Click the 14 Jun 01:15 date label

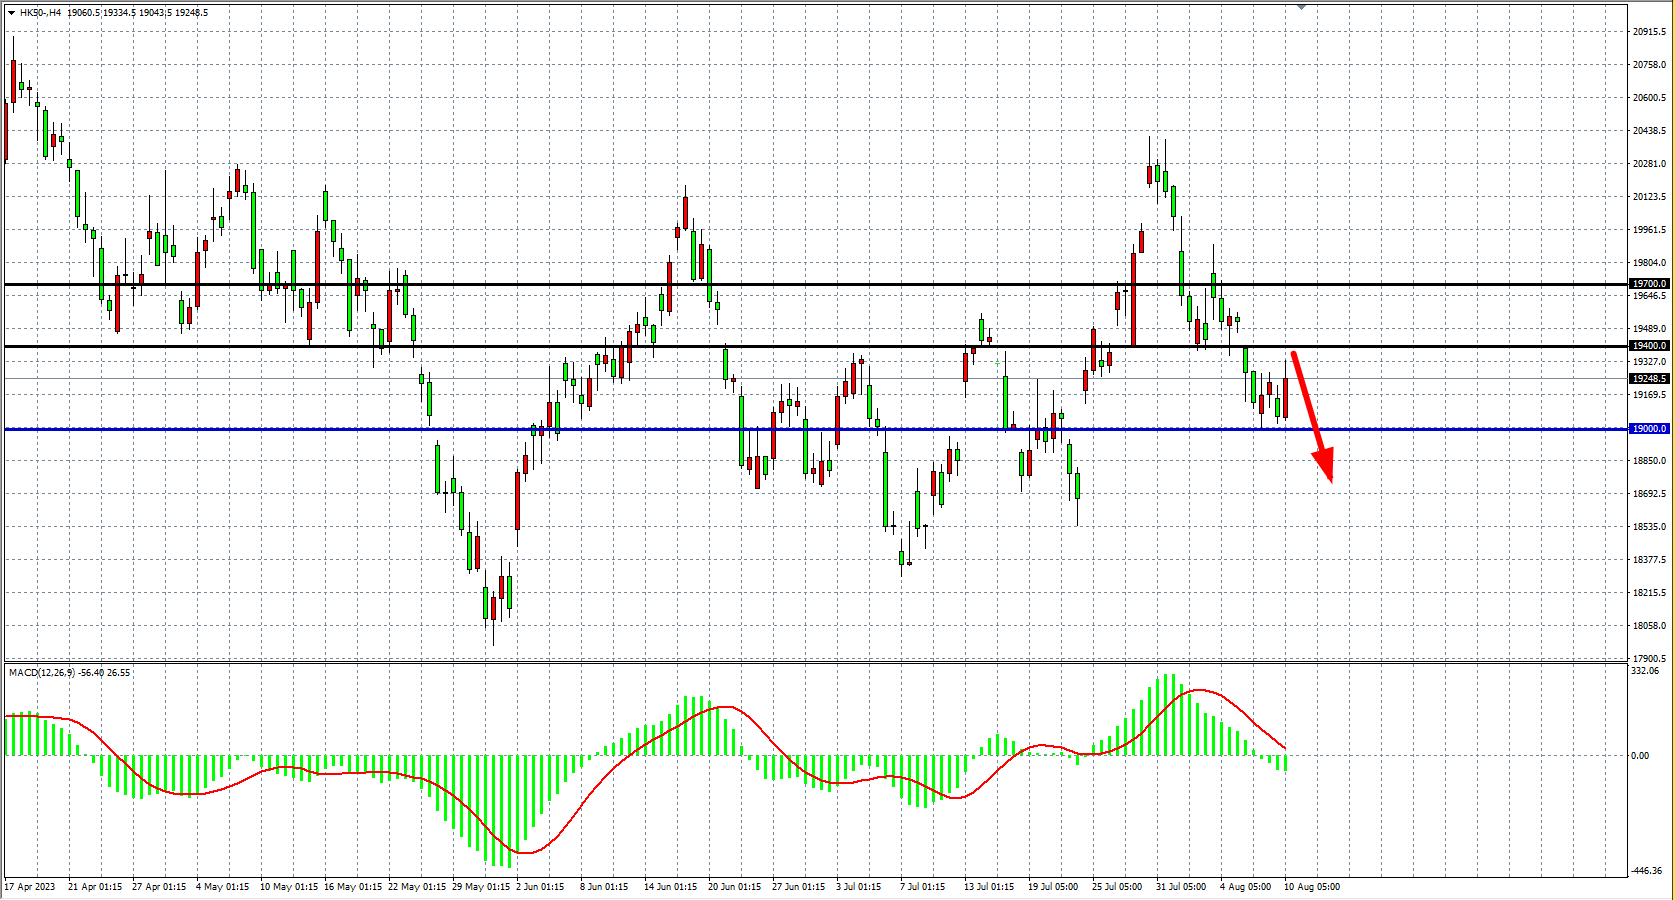(x=670, y=887)
